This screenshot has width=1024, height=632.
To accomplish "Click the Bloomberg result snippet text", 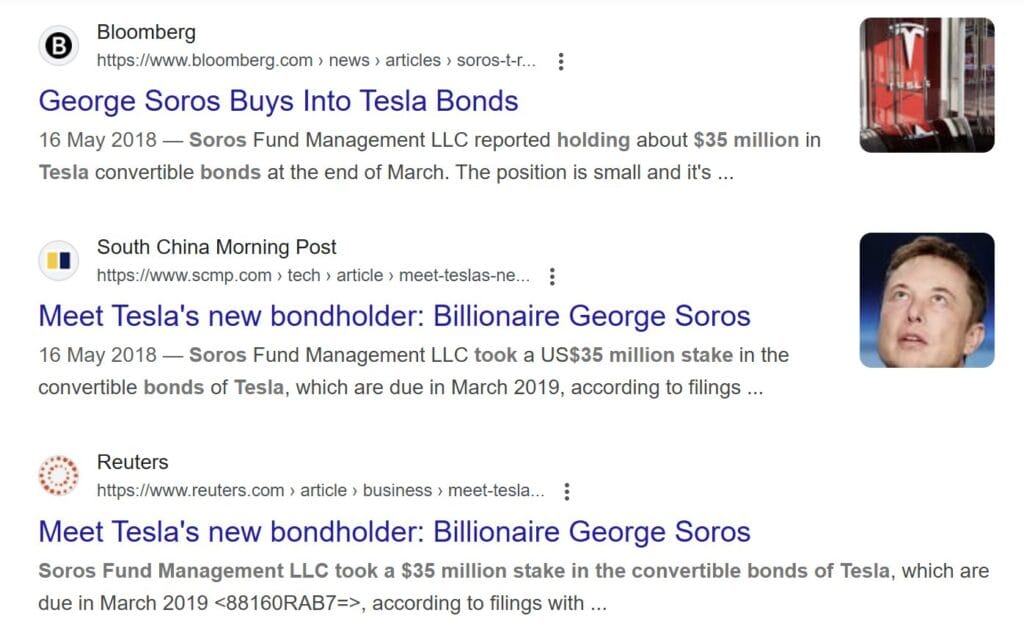I will point(430,156).
